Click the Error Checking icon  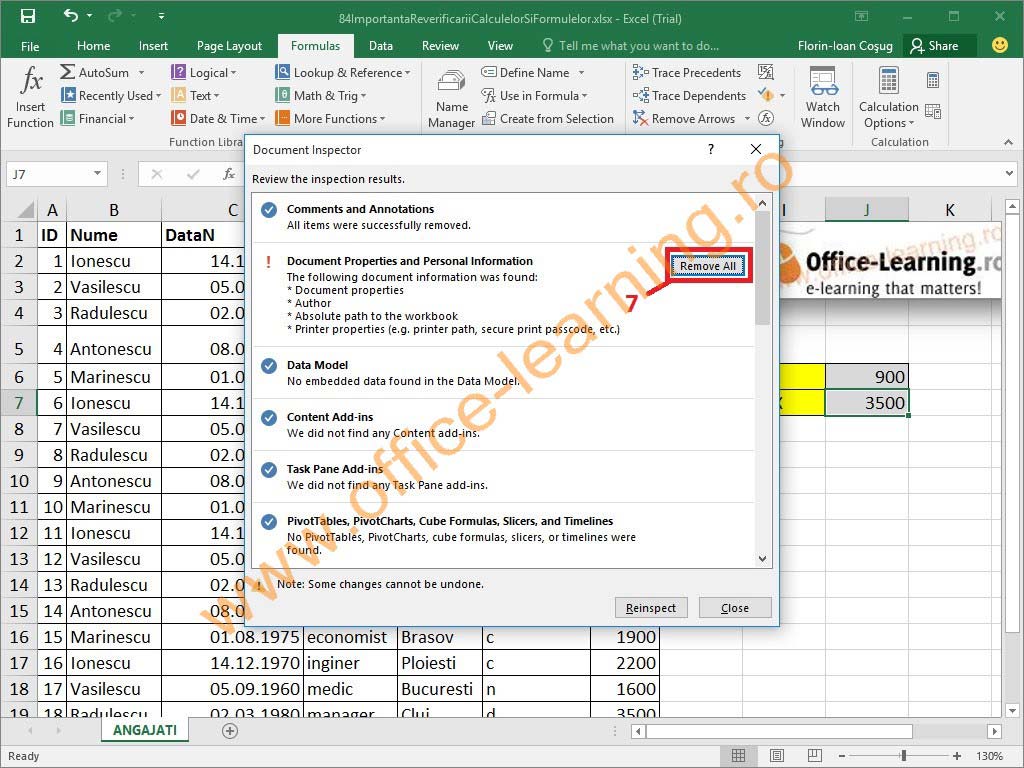point(766,95)
